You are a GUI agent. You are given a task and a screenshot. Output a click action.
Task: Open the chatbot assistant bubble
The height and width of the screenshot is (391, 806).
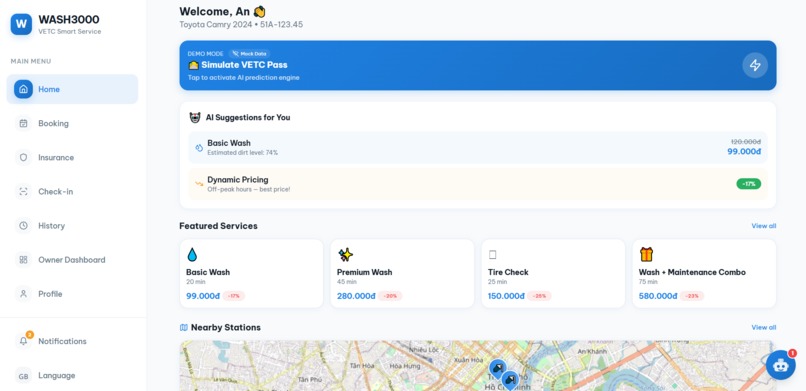tap(780, 365)
